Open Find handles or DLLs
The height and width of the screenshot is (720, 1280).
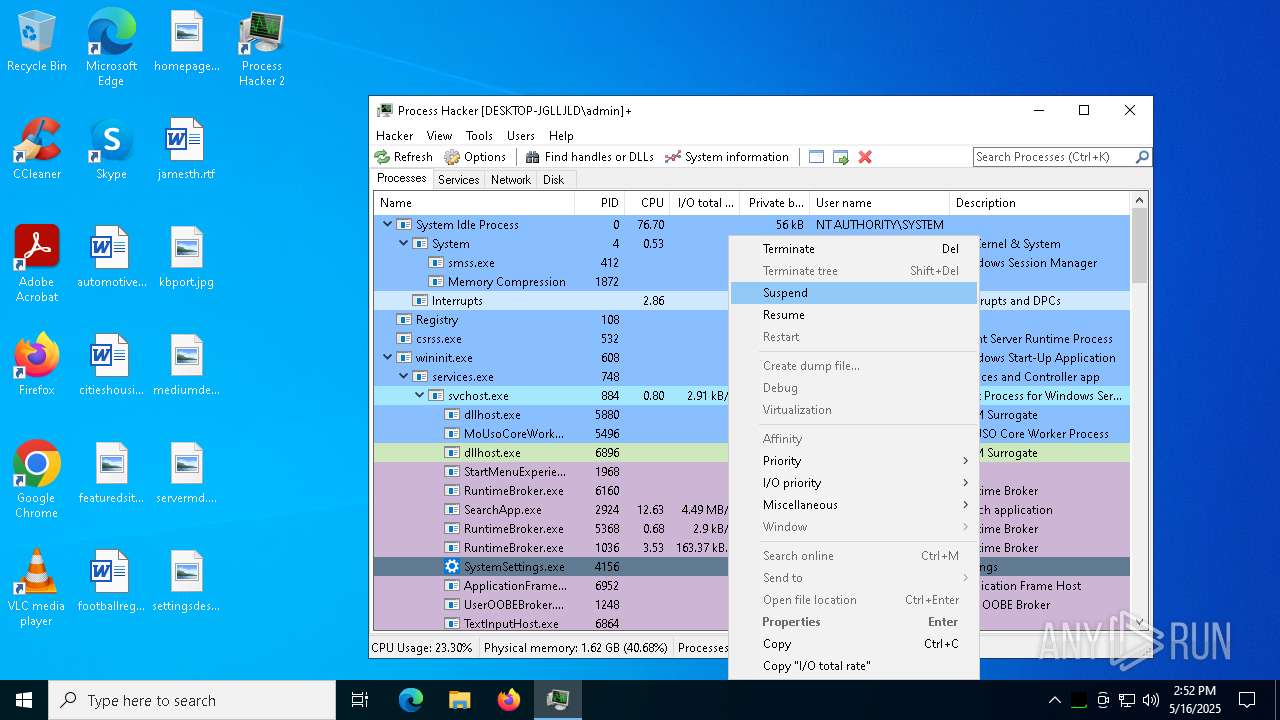[x=589, y=157]
